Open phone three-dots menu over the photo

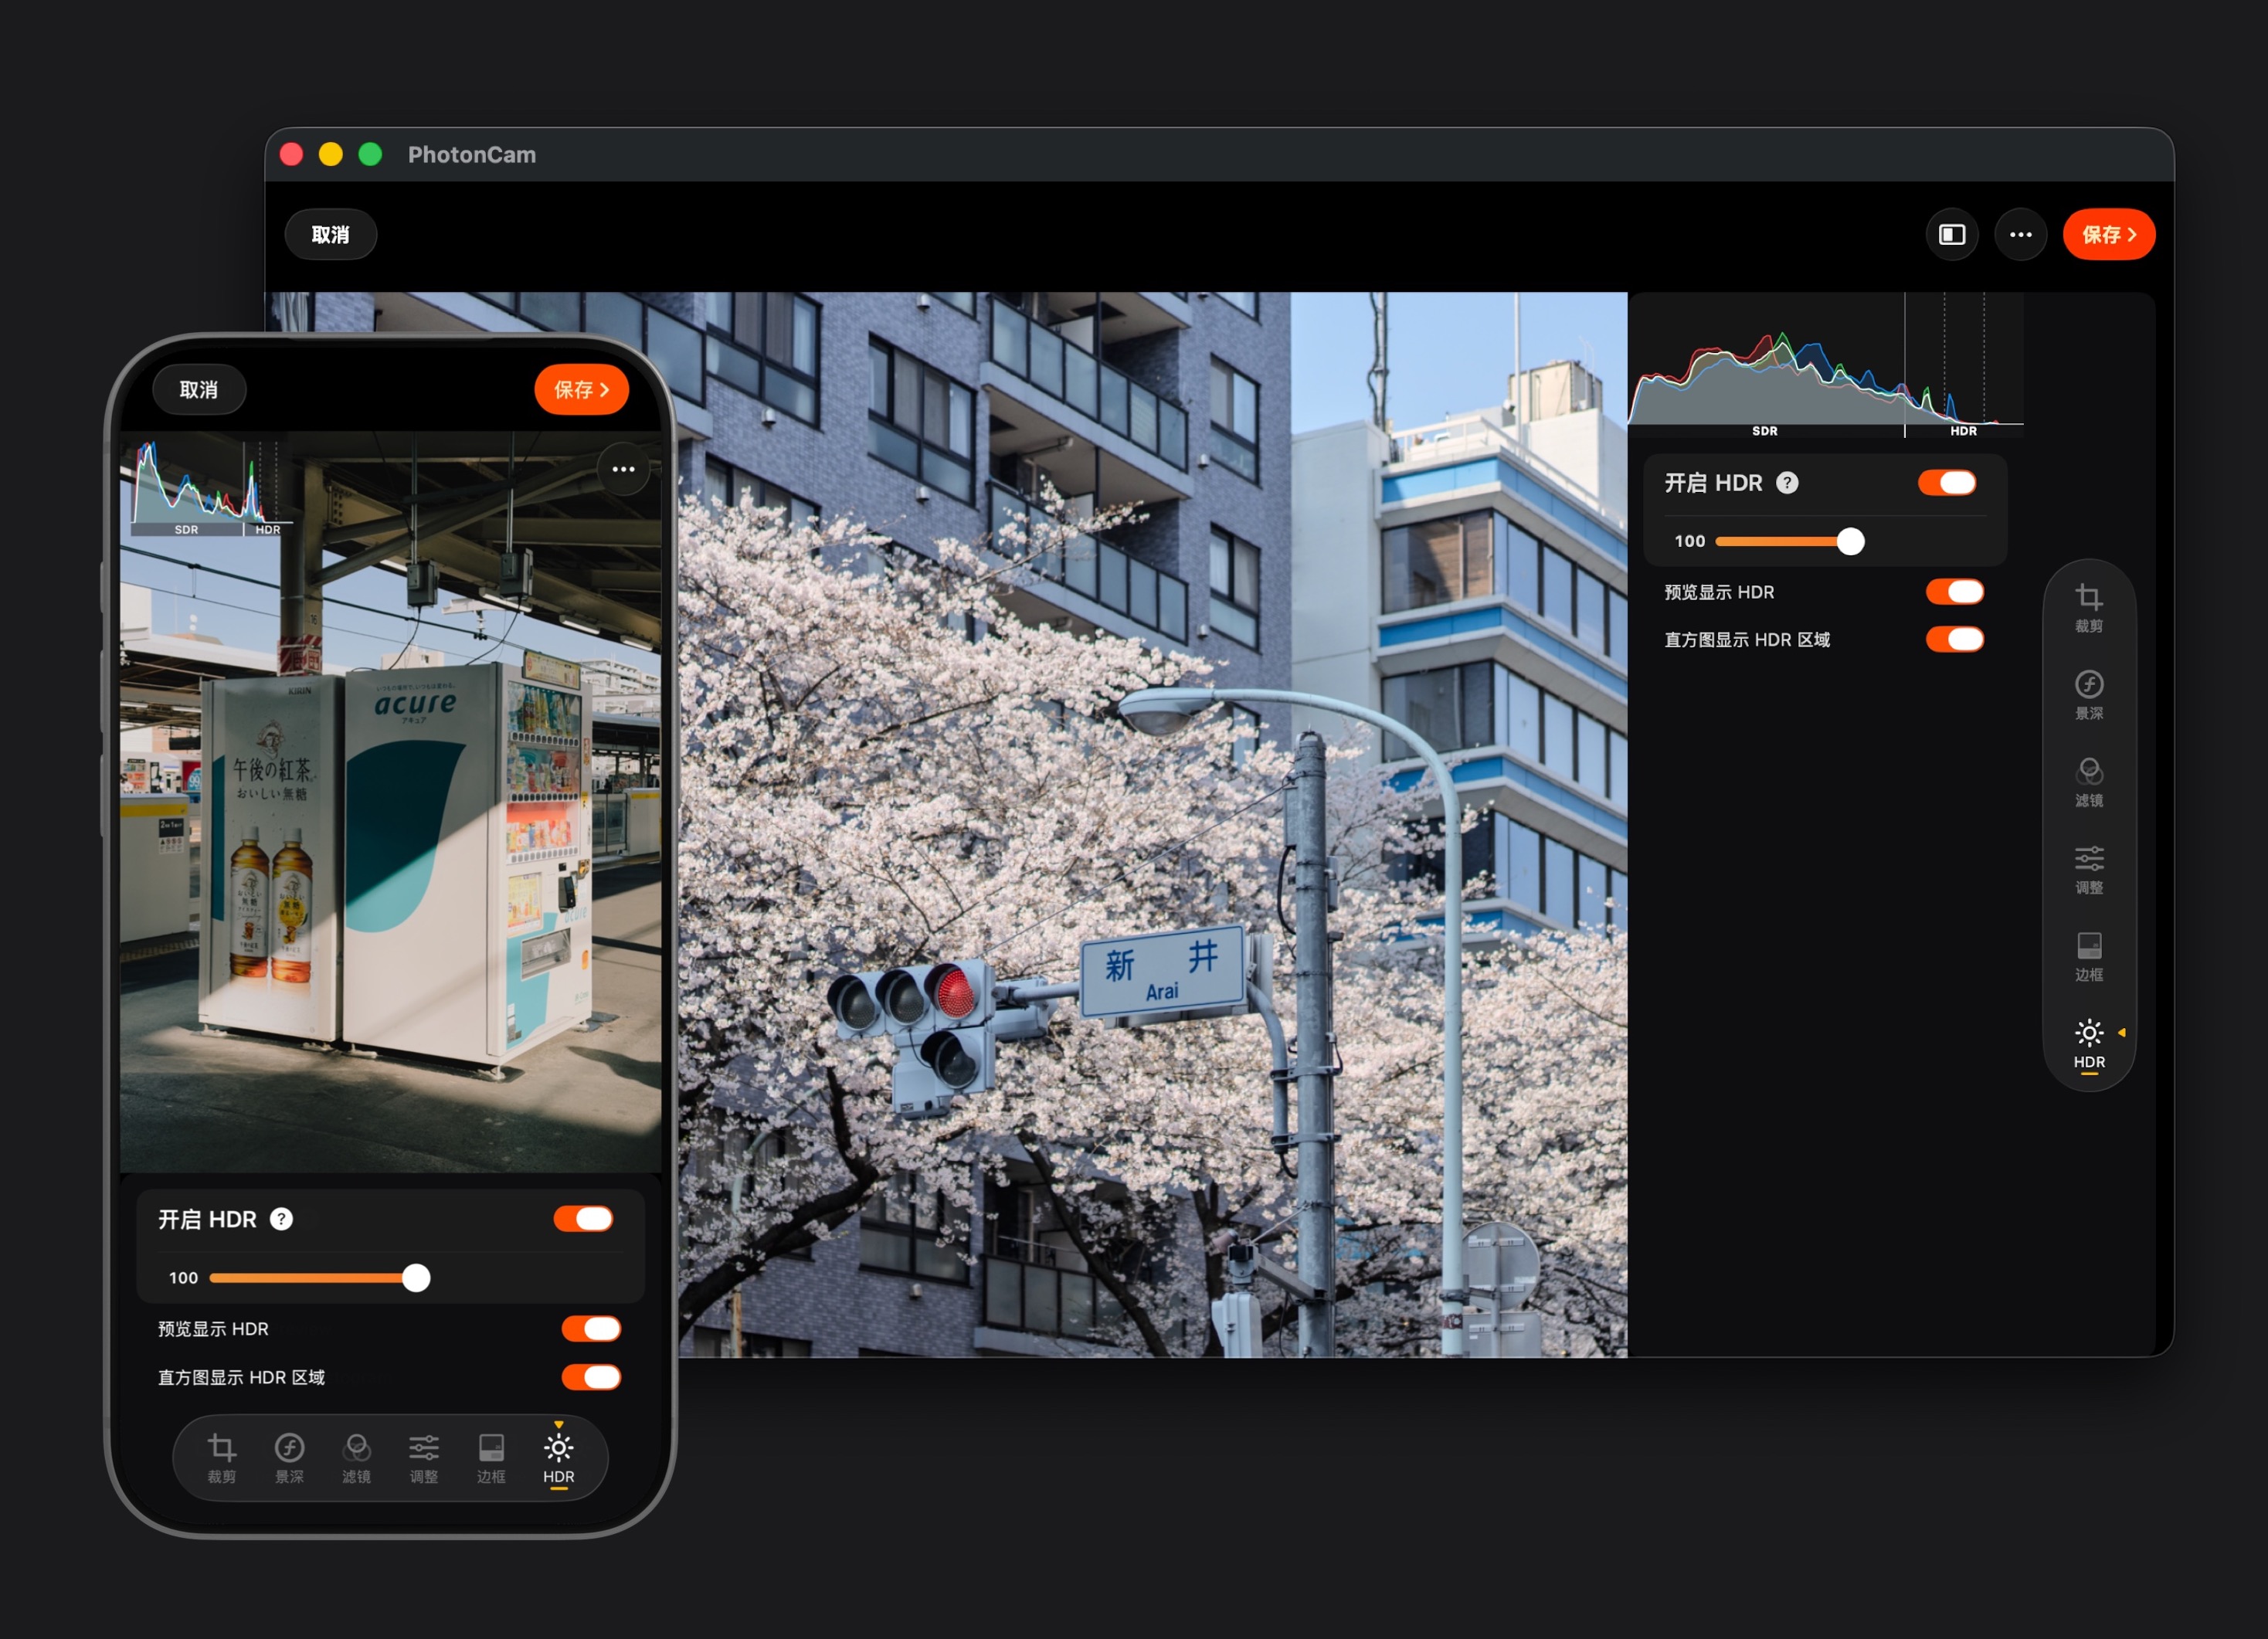(623, 469)
